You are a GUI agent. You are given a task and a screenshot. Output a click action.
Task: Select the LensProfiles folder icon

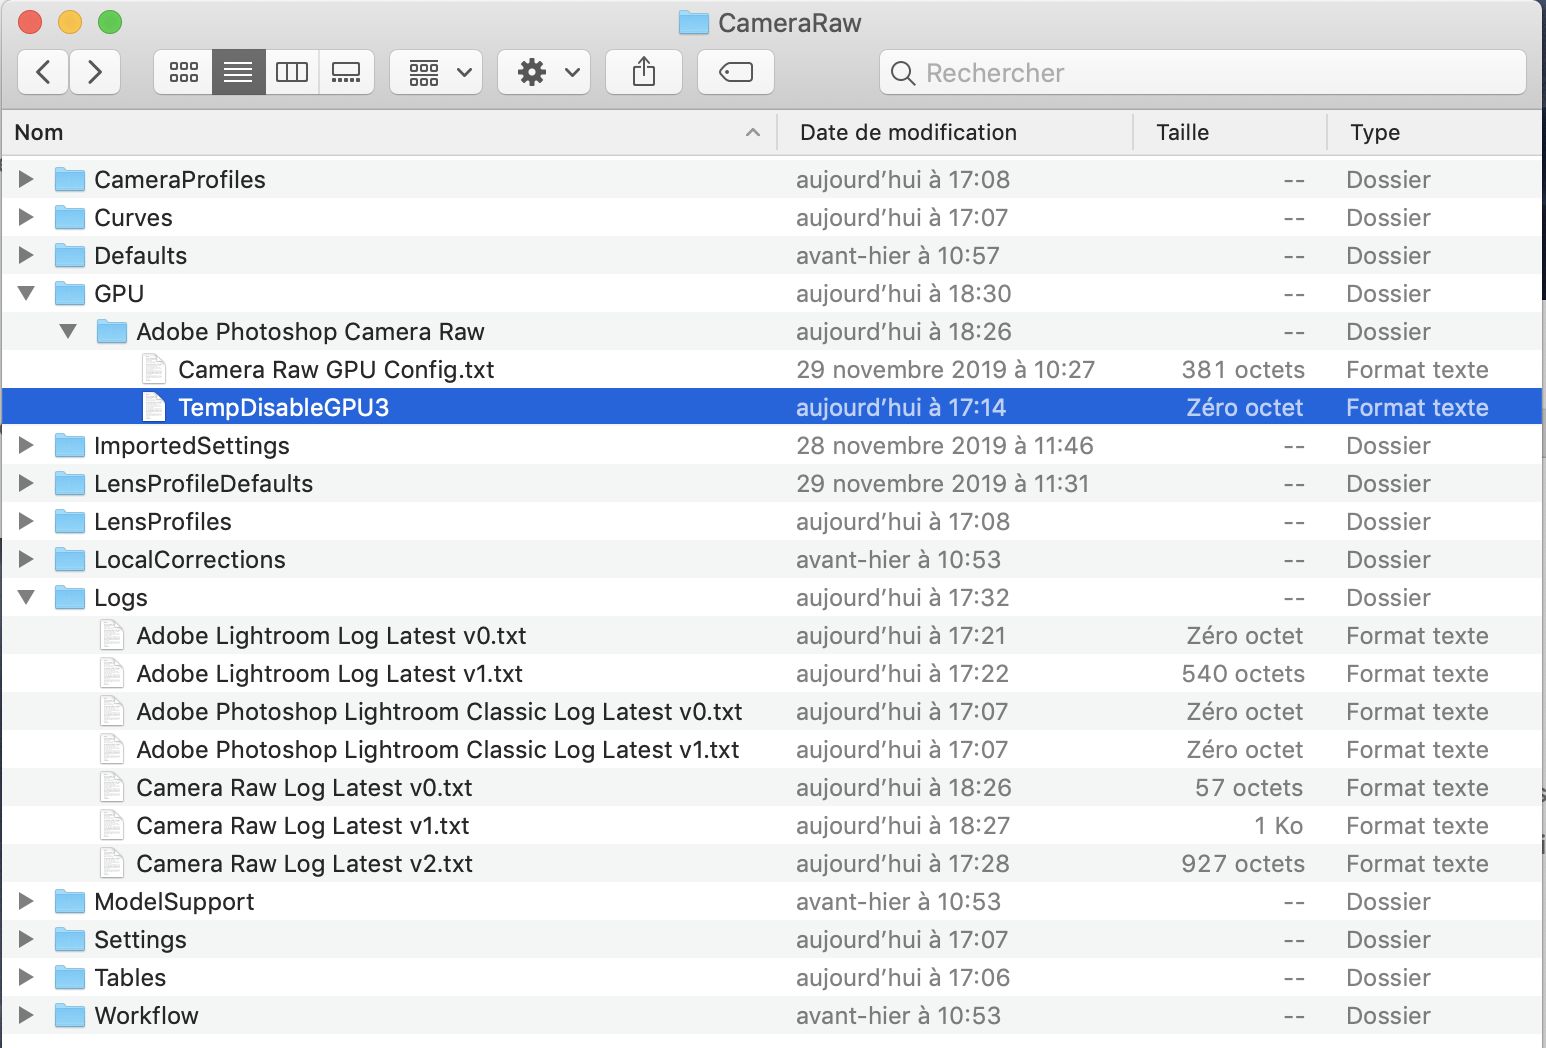[69, 521]
